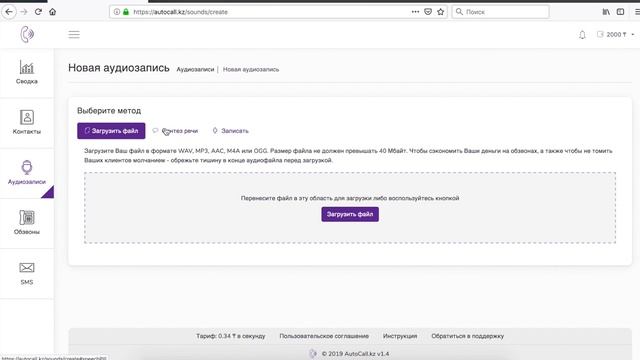The height and width of the screenshot is (360, 640).
Task: Open the SMS envelope icon
Action: point(27,268)
